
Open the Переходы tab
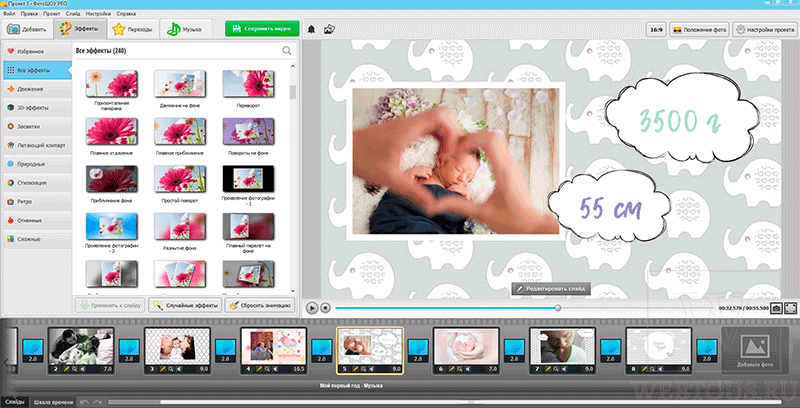coord(134,30)
